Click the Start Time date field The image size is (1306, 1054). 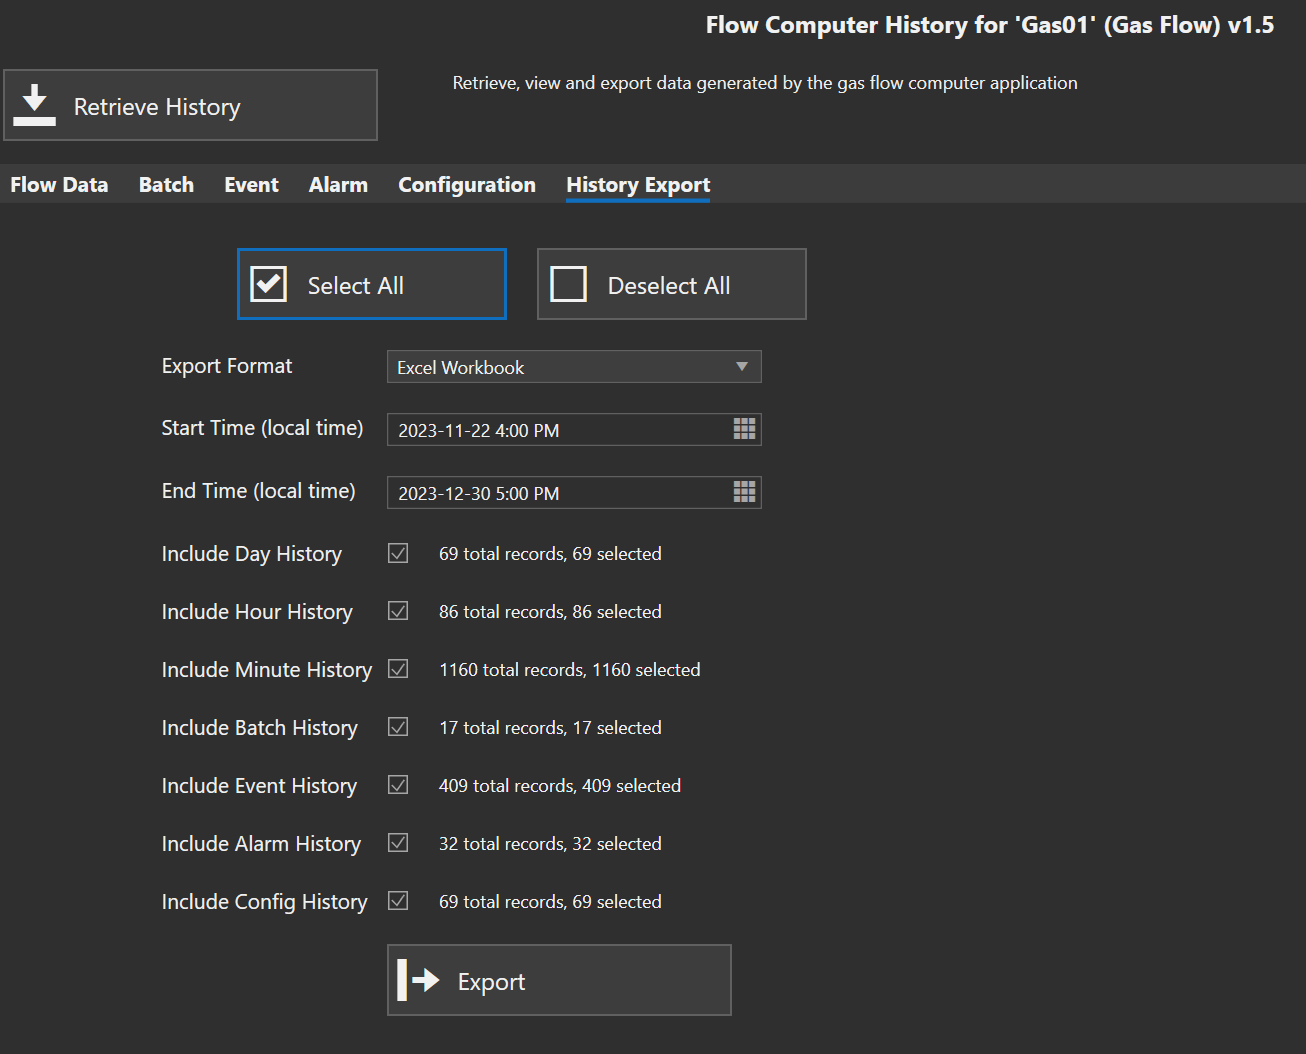click(555, 430)
